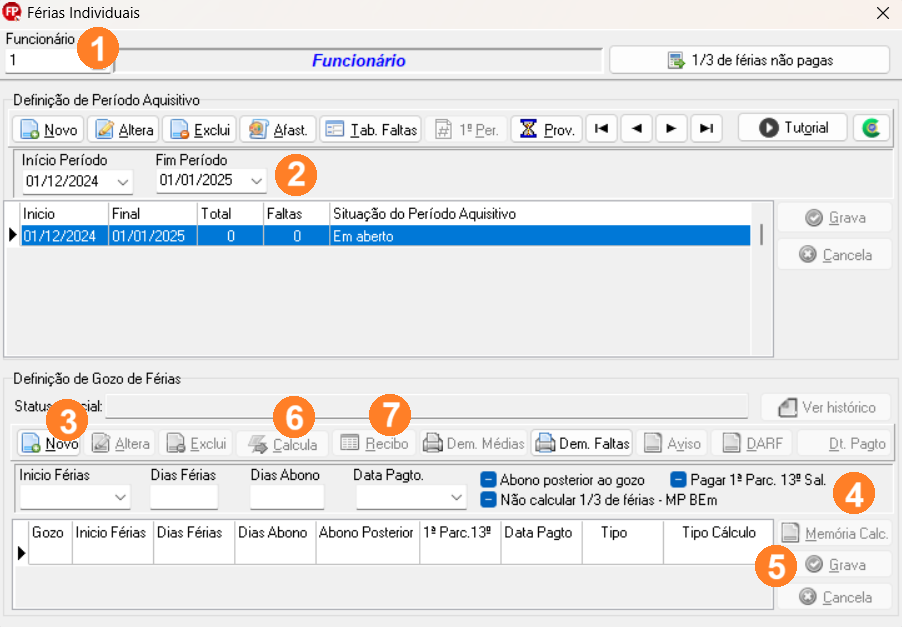This screenshot has height=627, width=902.
Task: Open the Tab. Faltas table
Action: [x=370, y=129]
